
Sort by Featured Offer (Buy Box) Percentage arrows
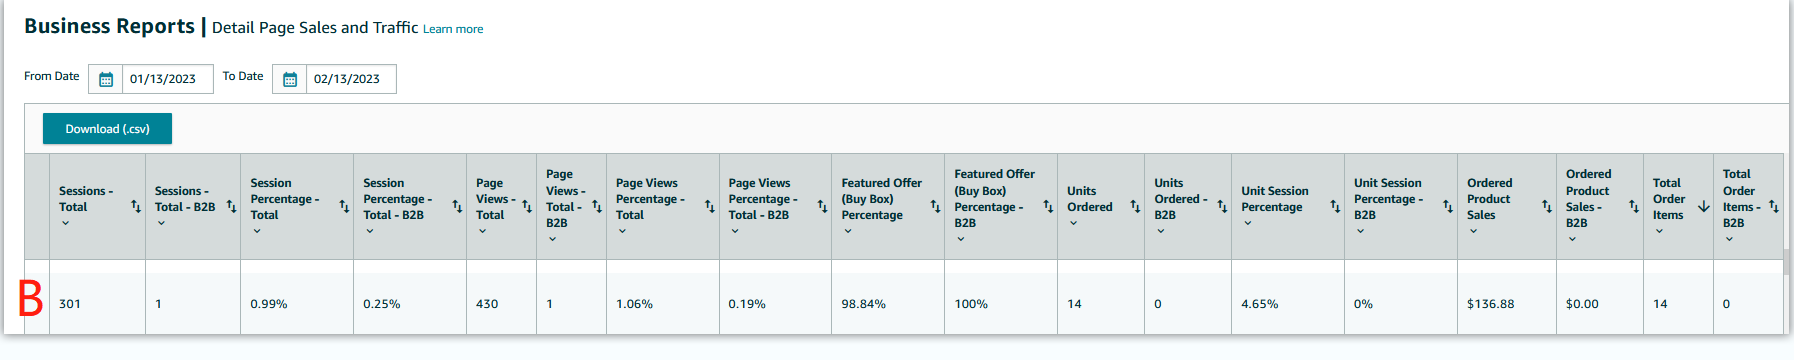[935, 206]
